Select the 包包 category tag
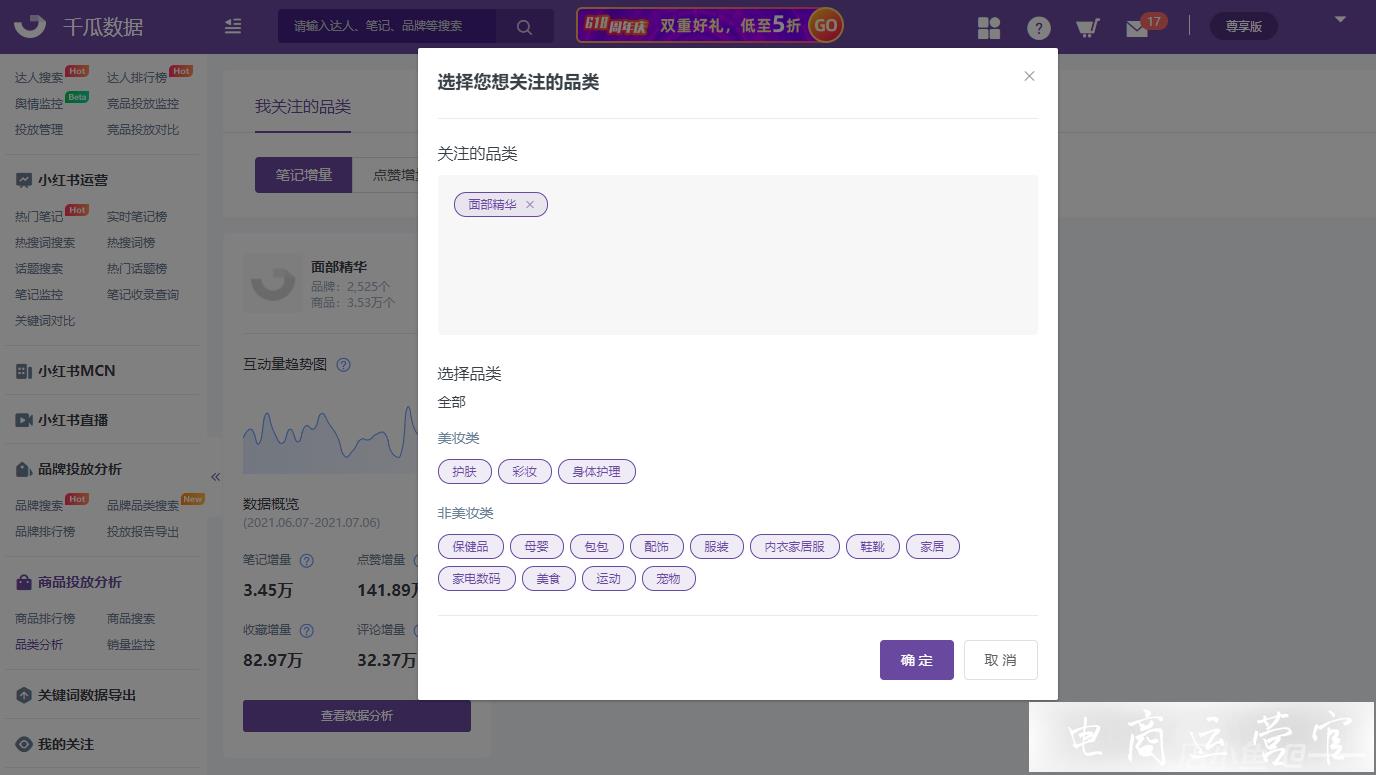 [x=596, y=547]
